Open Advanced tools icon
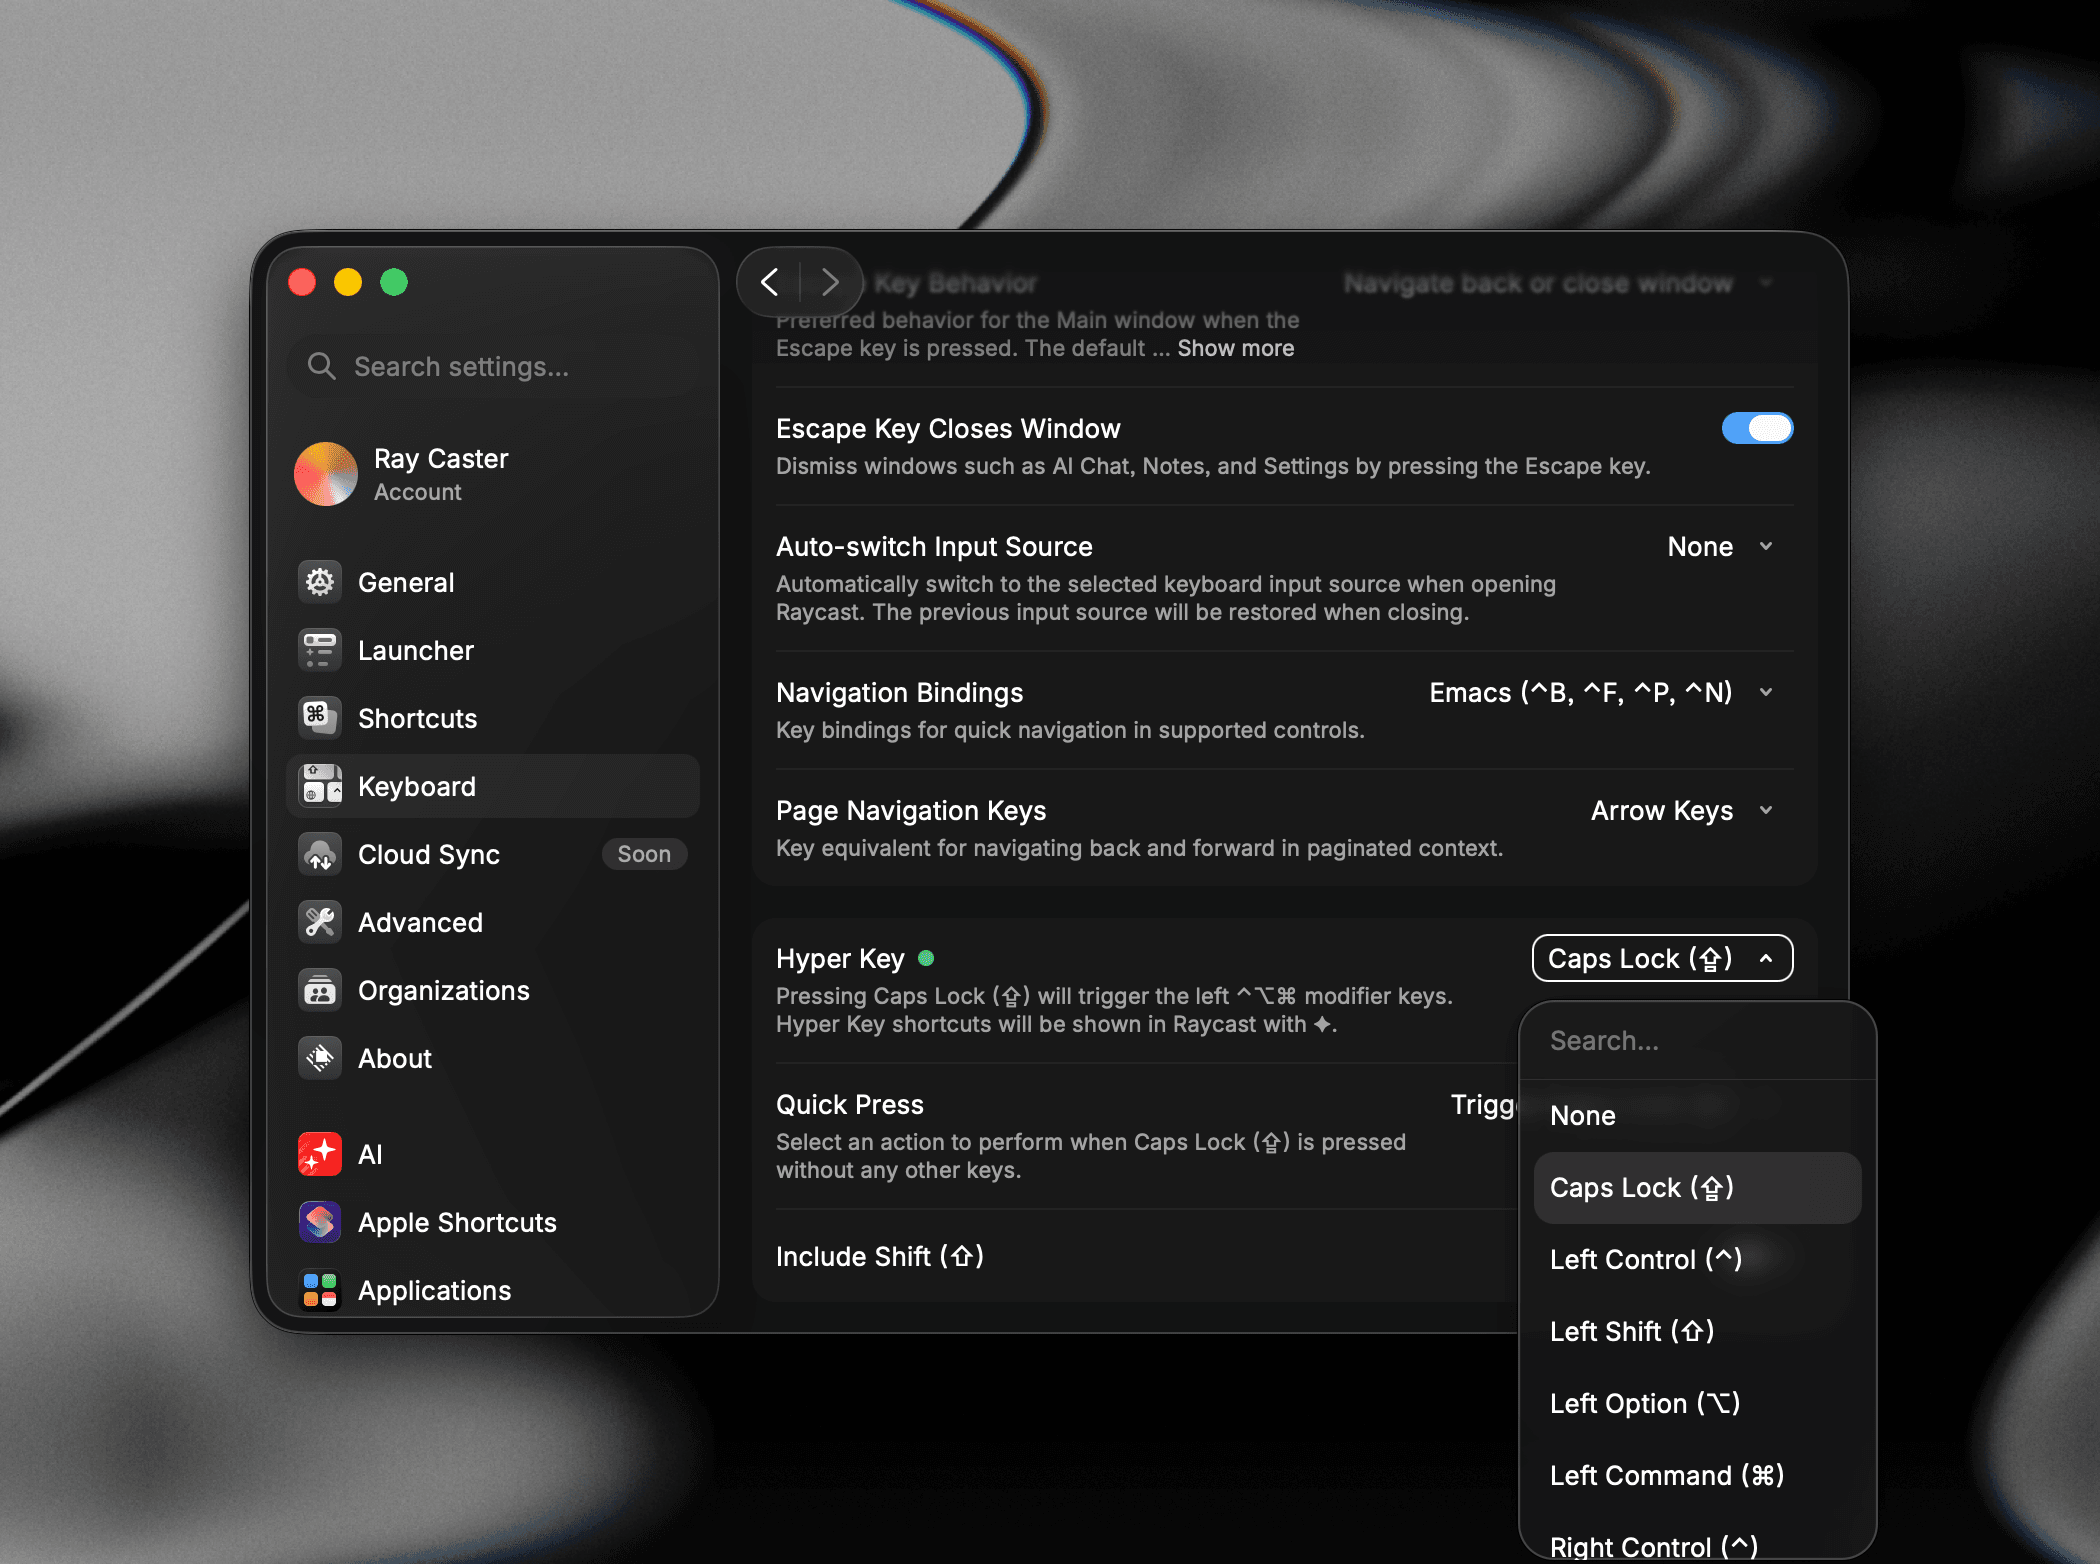This screenshot has width=2100, height=1564. tap(320, 922)
